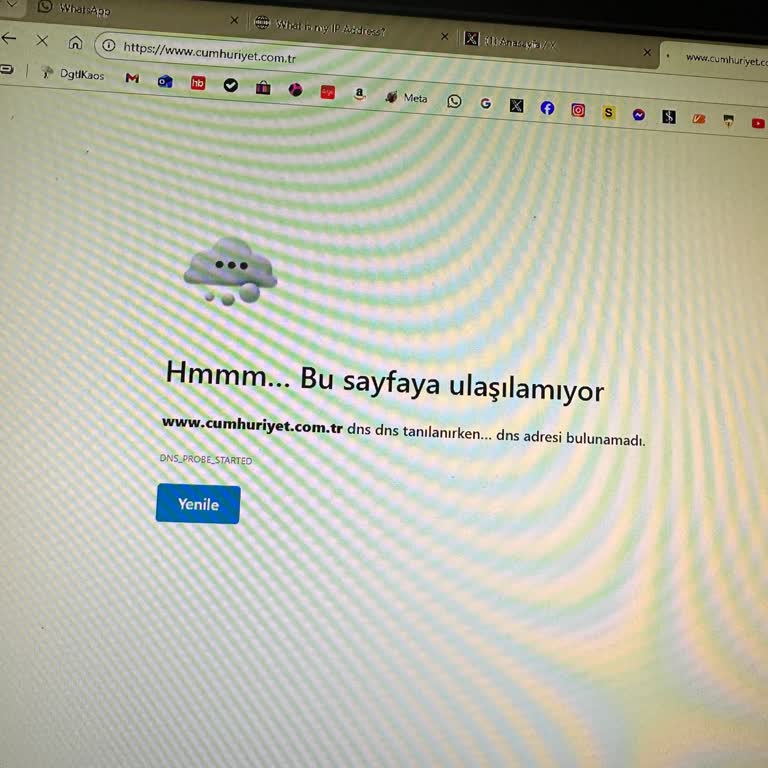768x768 pixels.
Task: Expand the tab actions chevron at top-left
Action: coord(11,4)
